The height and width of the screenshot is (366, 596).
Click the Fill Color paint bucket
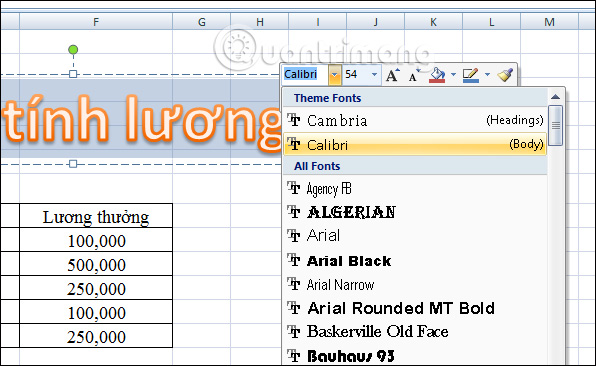point(437,75)
